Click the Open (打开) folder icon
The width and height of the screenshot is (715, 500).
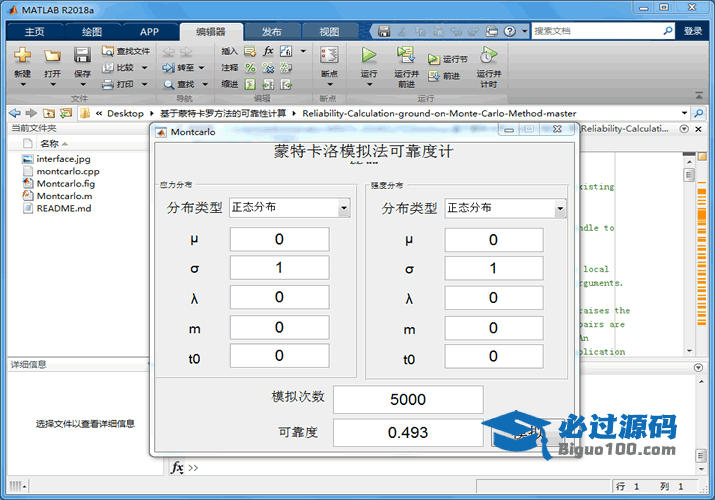[52, 56]
